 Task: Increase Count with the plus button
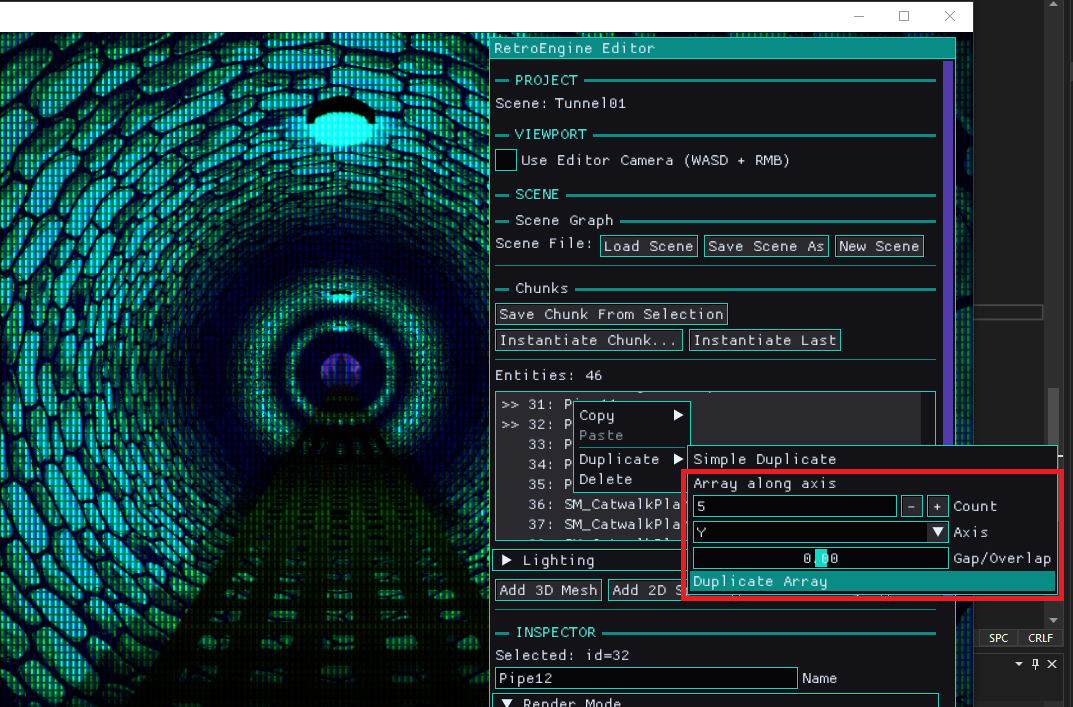pos(938,507)
